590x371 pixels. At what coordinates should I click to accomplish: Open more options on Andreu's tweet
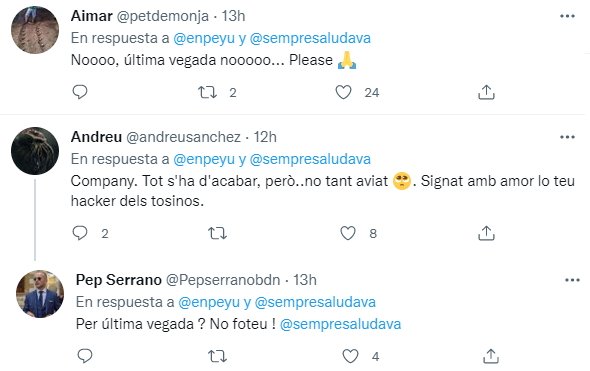pyautogui.click(x=567, y=137)
